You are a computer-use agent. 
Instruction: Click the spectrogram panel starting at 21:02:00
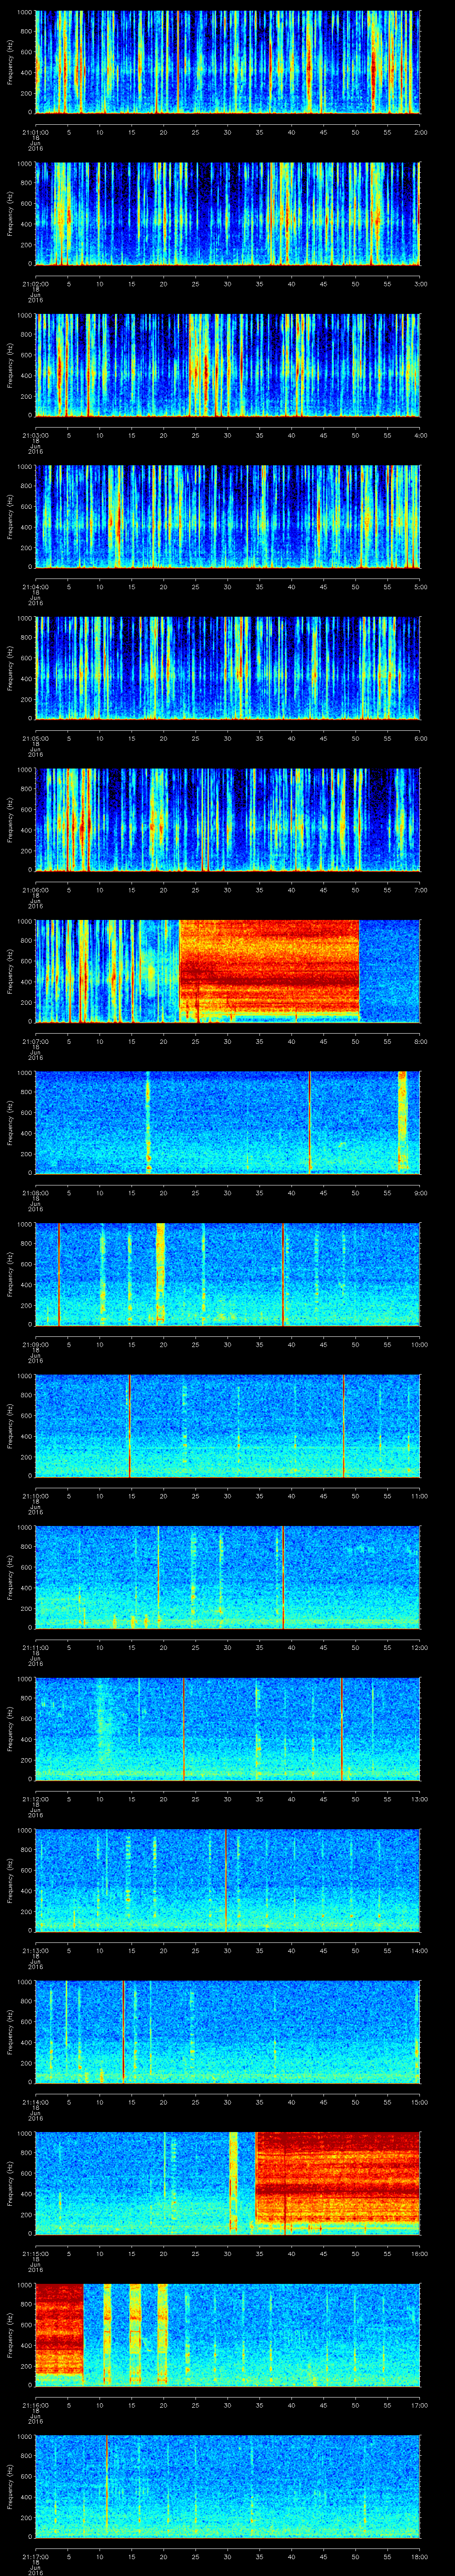pos(227,213)
